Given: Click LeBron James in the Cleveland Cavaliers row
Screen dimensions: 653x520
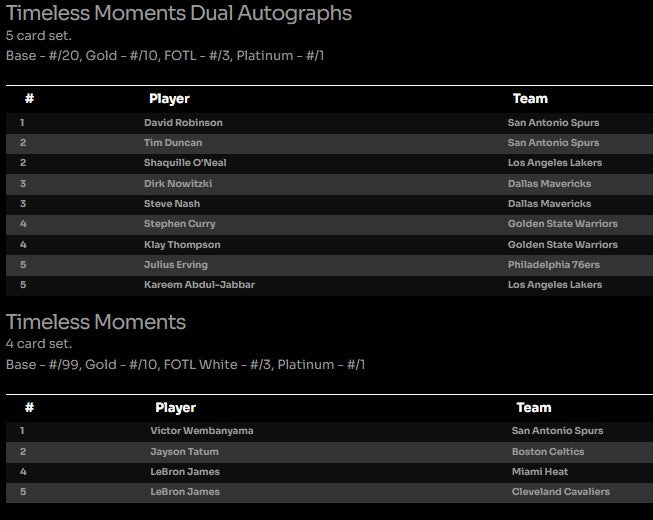Looking at the screenshot, I should coord(185,492).
